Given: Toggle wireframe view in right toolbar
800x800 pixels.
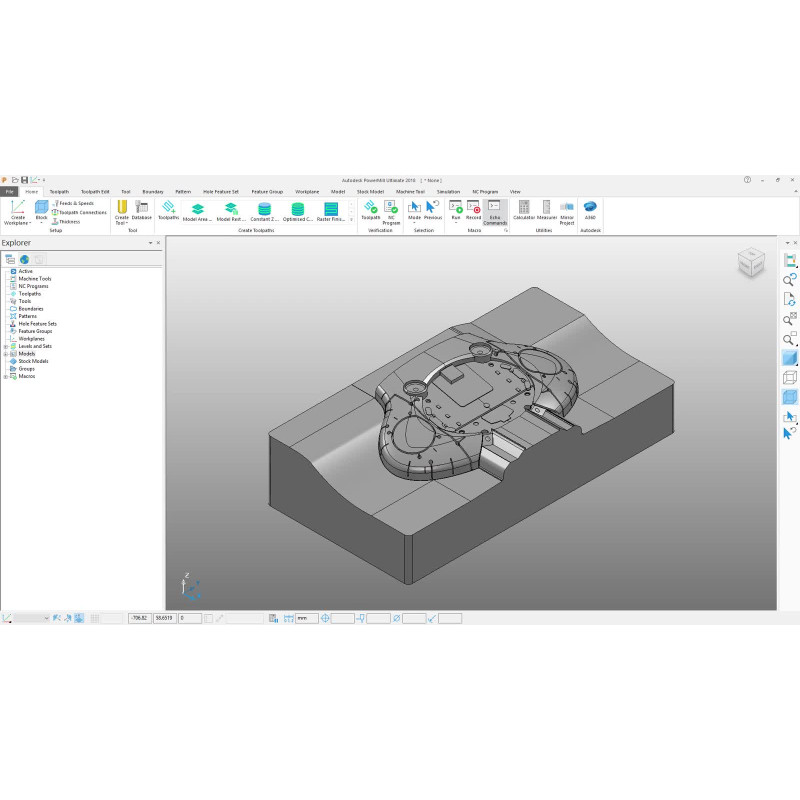Looking at the screenshot, I should (789, 377).
